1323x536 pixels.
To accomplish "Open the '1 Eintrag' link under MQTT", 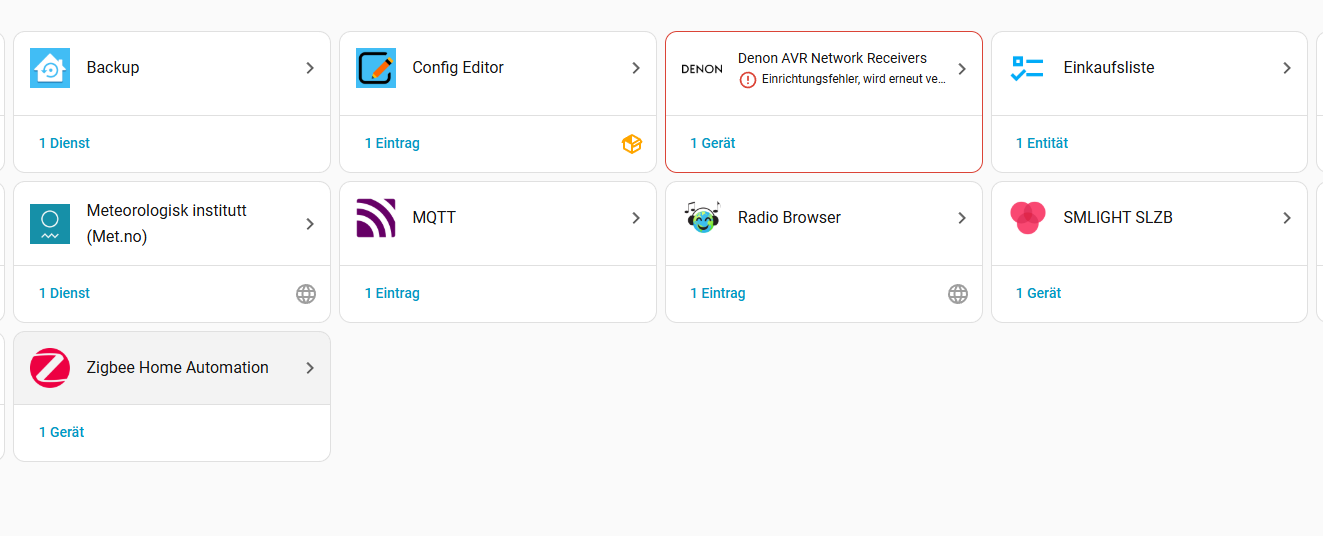I will point(392,294).
